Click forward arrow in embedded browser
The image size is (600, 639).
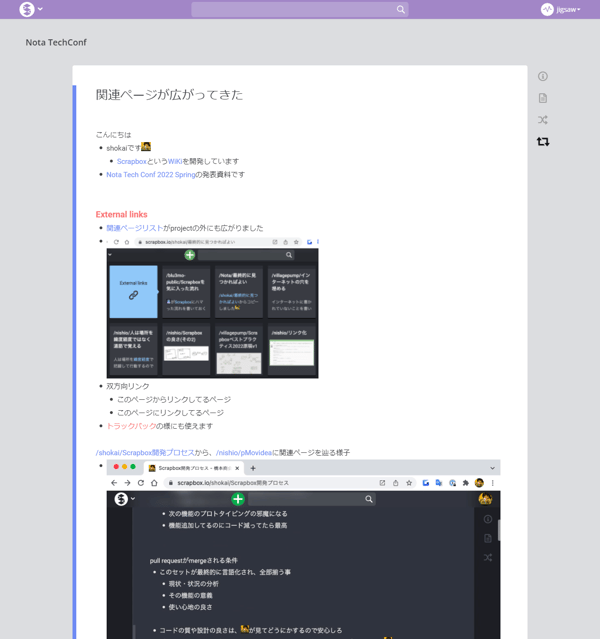coord(128,483)
